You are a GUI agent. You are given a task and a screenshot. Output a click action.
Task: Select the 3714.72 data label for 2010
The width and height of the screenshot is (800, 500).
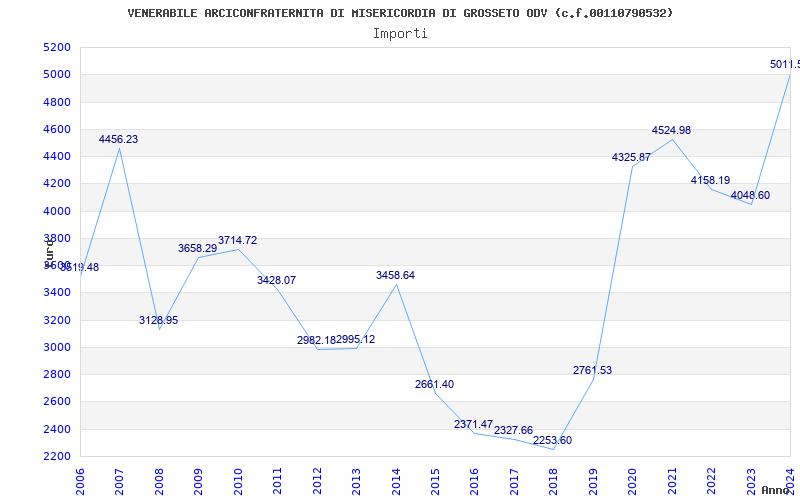pyautogui.click(x=238, y=240)
